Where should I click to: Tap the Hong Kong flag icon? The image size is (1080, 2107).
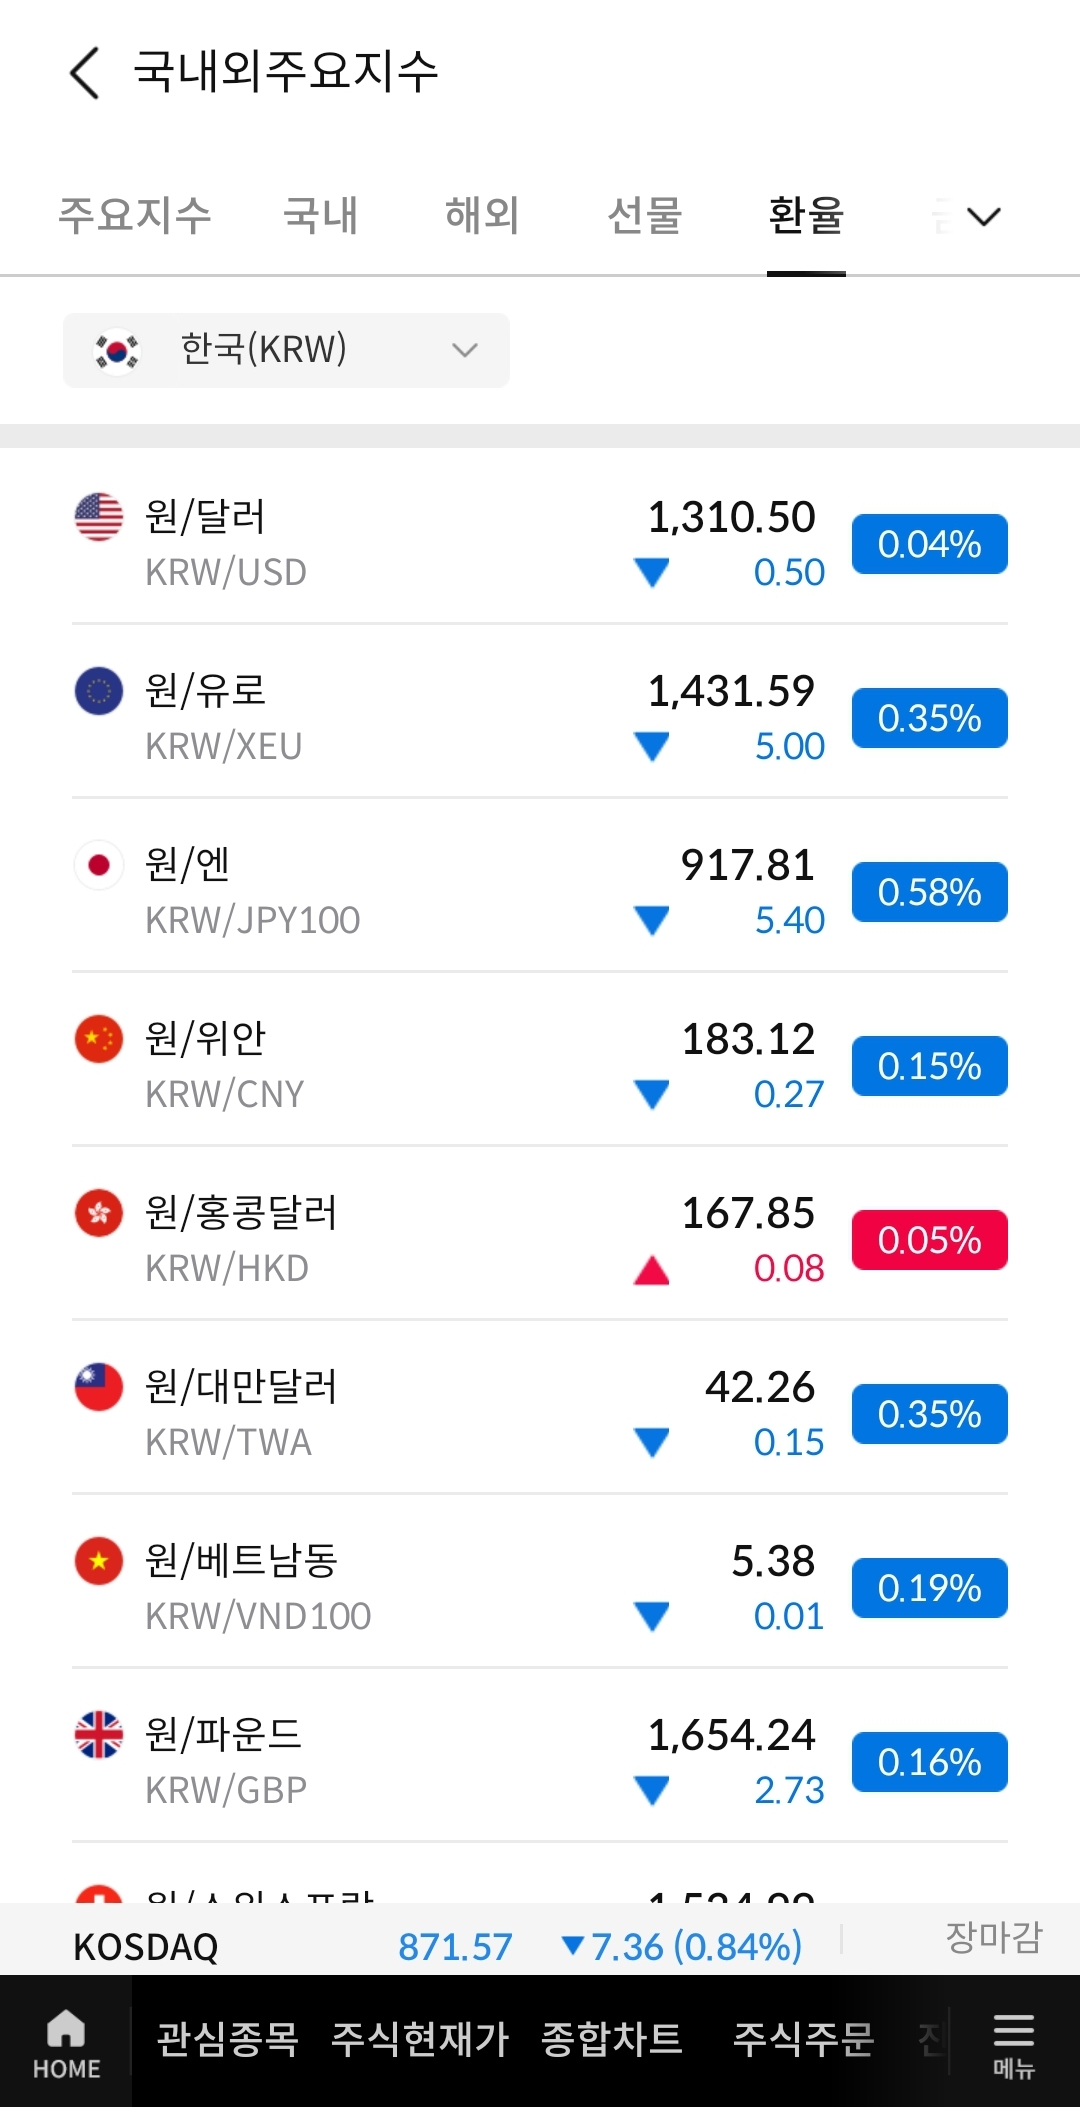(99, 1213)
